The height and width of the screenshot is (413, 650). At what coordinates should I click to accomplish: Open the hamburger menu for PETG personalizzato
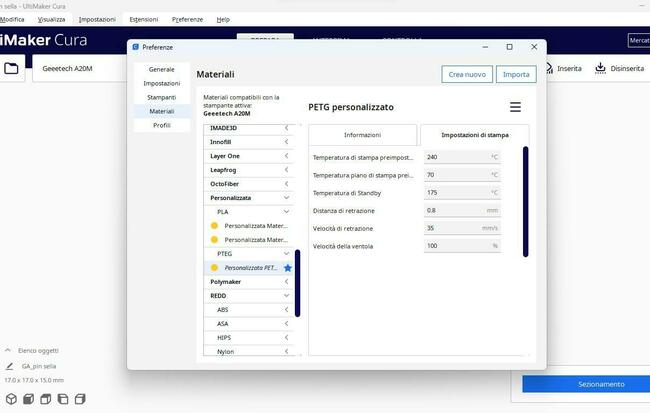tap(515, 107)
